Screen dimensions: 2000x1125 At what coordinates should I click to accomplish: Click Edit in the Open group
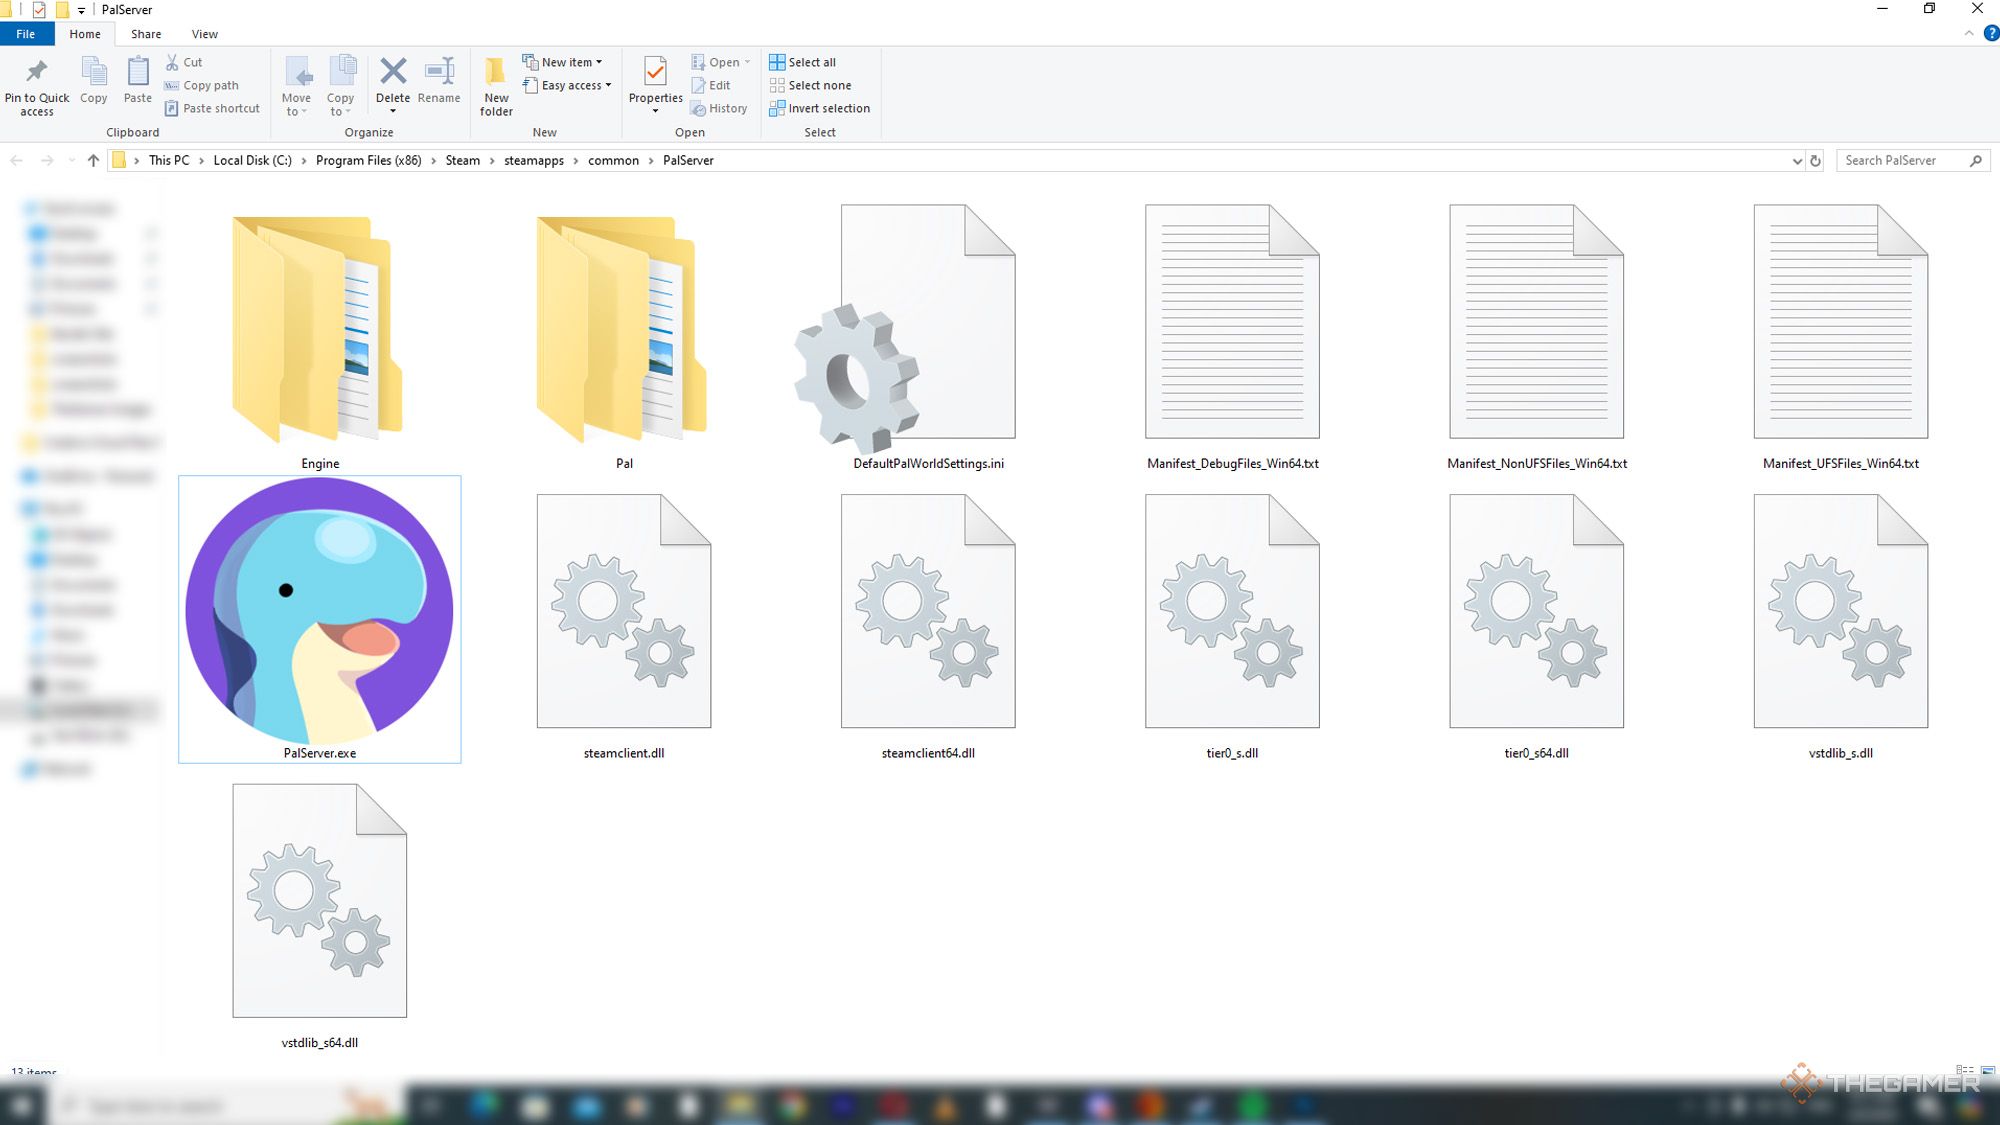711,85
